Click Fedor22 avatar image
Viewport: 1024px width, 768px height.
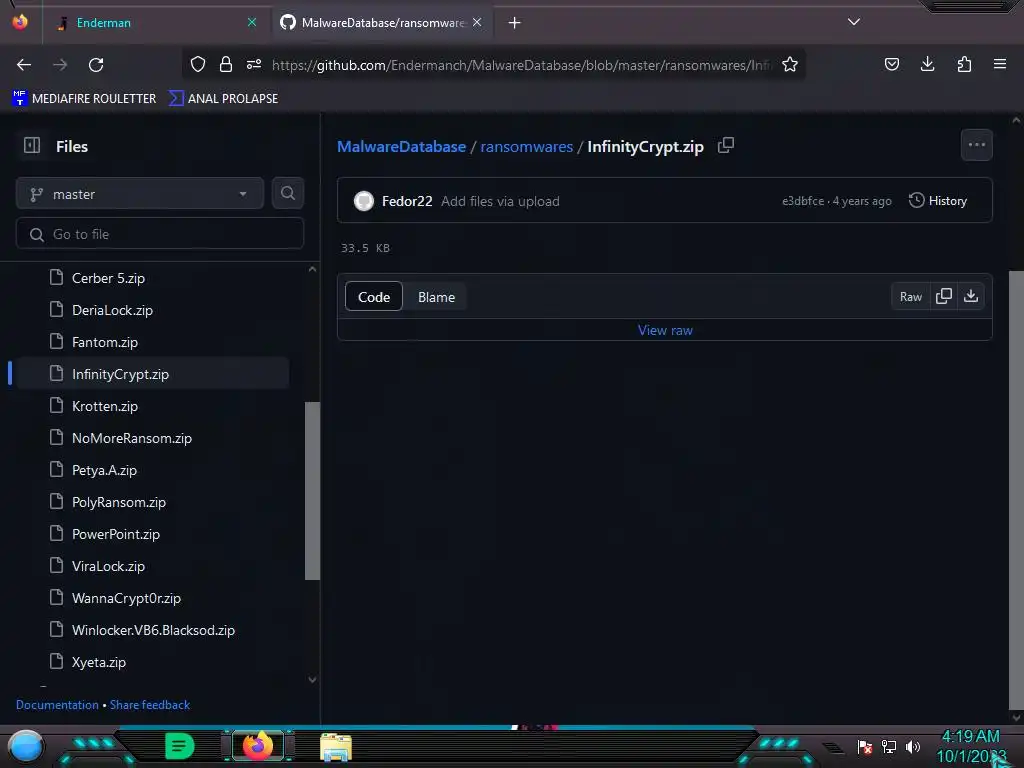364,200
